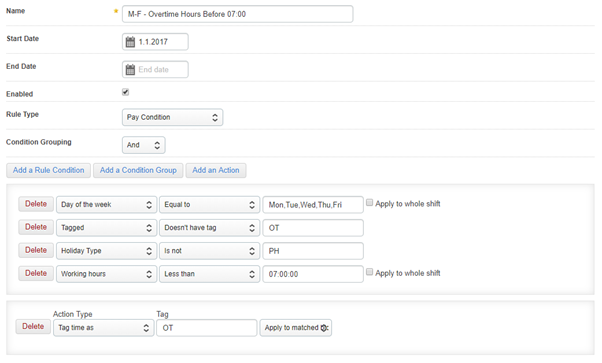This screenshot has width=602, height=363.
Task: Click Add a Rule Condition button
Action: click(48, 170)
